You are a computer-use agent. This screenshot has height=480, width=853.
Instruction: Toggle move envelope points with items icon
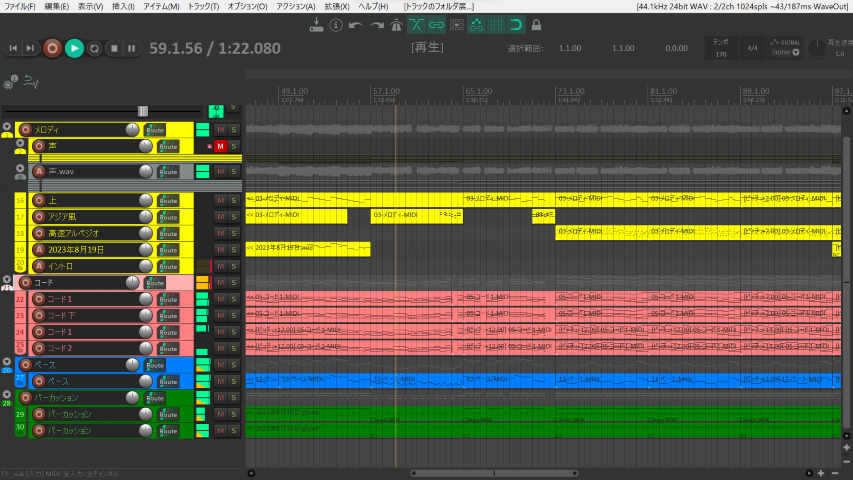pyautogui.click(x=477, y=25)
